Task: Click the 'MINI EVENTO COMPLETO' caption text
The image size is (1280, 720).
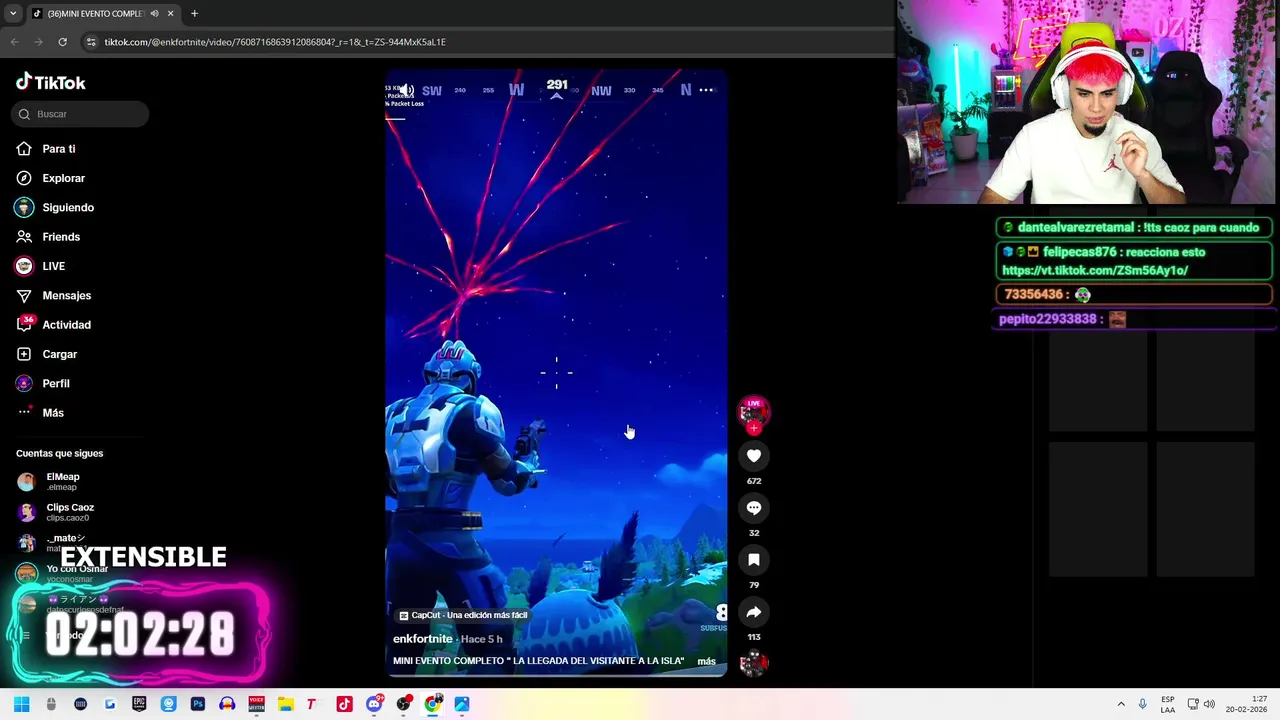Action: (539, 661)
